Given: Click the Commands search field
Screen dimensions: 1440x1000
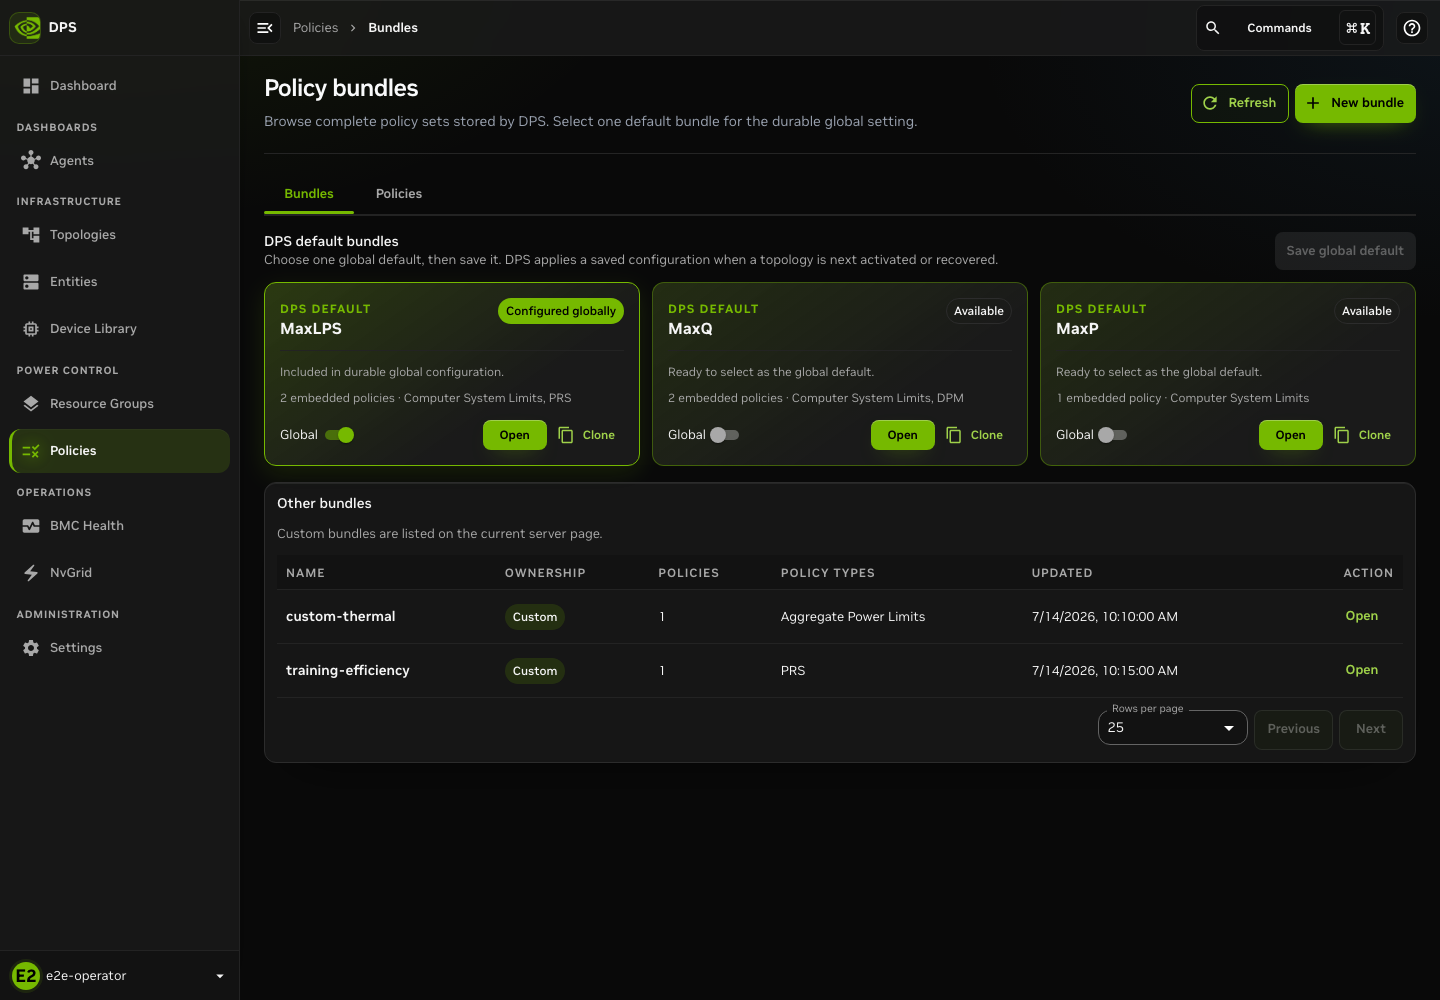Looking at the screenshot, I should pyautogui.click(x=1288, y=28).
